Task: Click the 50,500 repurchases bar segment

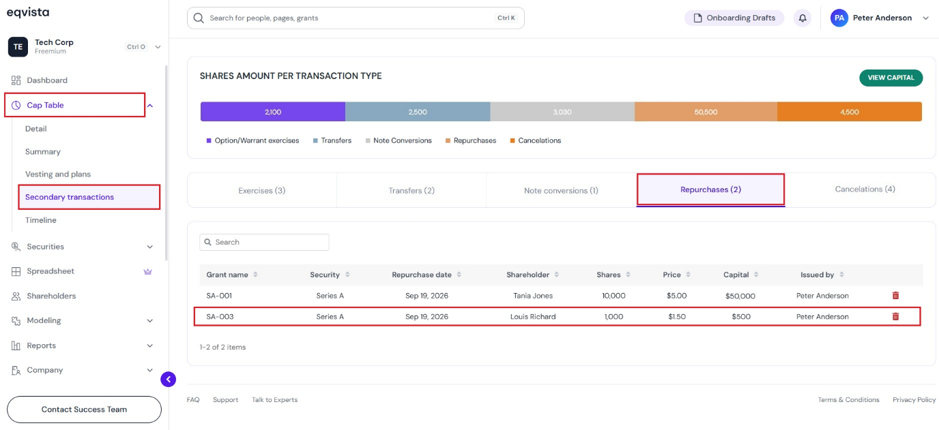Action: (x=706, y=112)
